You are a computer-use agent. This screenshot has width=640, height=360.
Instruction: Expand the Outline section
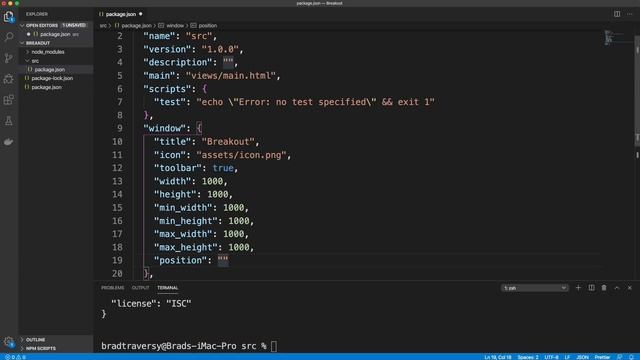pos(35,340)
